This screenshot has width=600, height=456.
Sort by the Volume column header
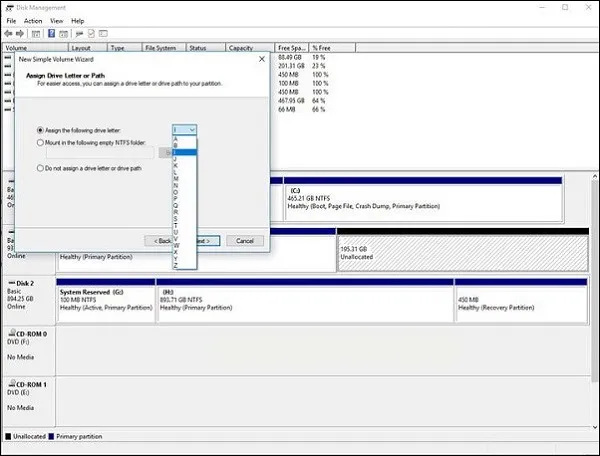pyautogui.click(x=35, y=48)
